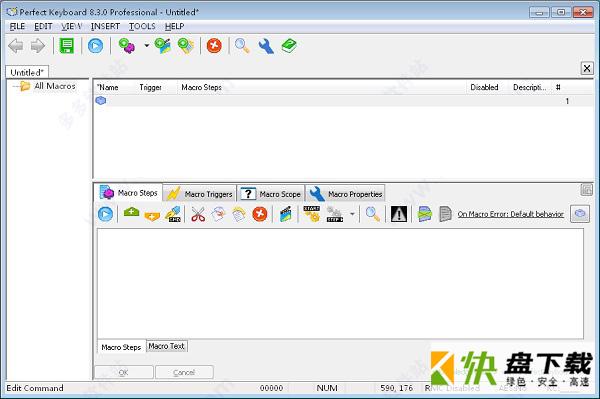Open the TOOLS menu
Viewport: 600px width, 399px height.
coord(142,26)
